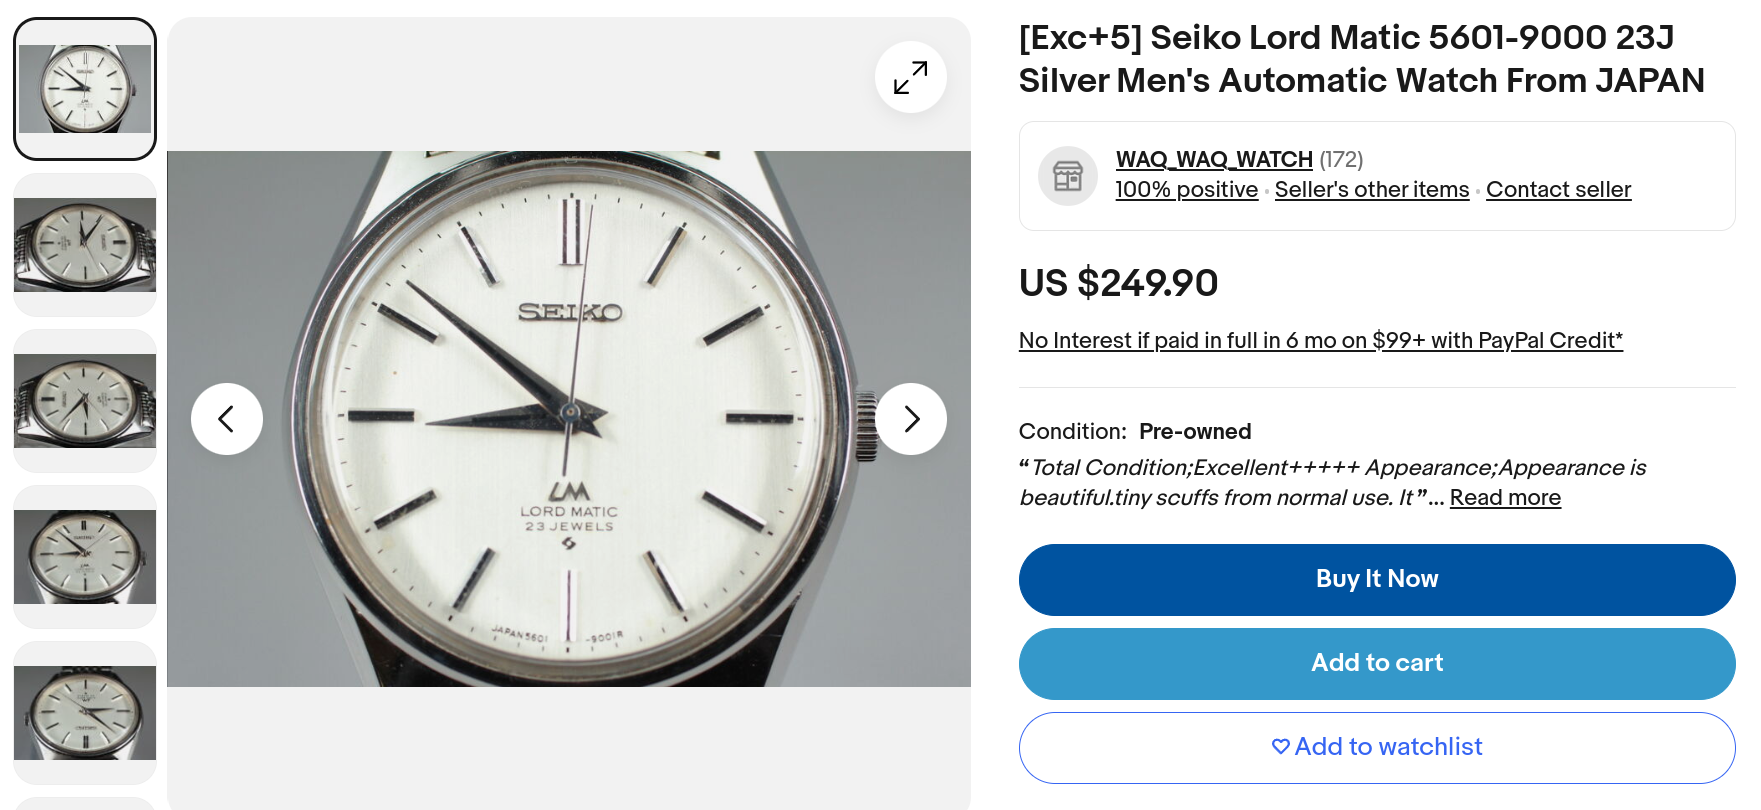
Task: Click the Contact seller link
Action: coord(1558,190)
